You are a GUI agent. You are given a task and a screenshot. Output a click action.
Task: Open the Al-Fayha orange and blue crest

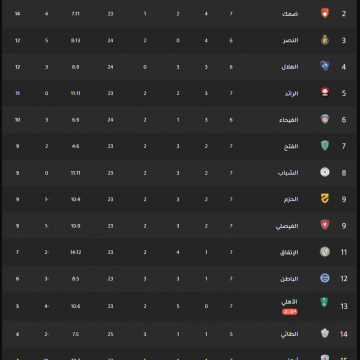(x=325, y=119)
